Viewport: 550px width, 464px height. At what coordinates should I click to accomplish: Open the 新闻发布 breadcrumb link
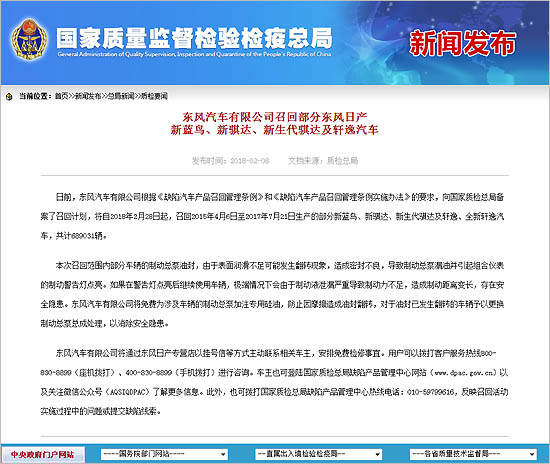(88, 96)
